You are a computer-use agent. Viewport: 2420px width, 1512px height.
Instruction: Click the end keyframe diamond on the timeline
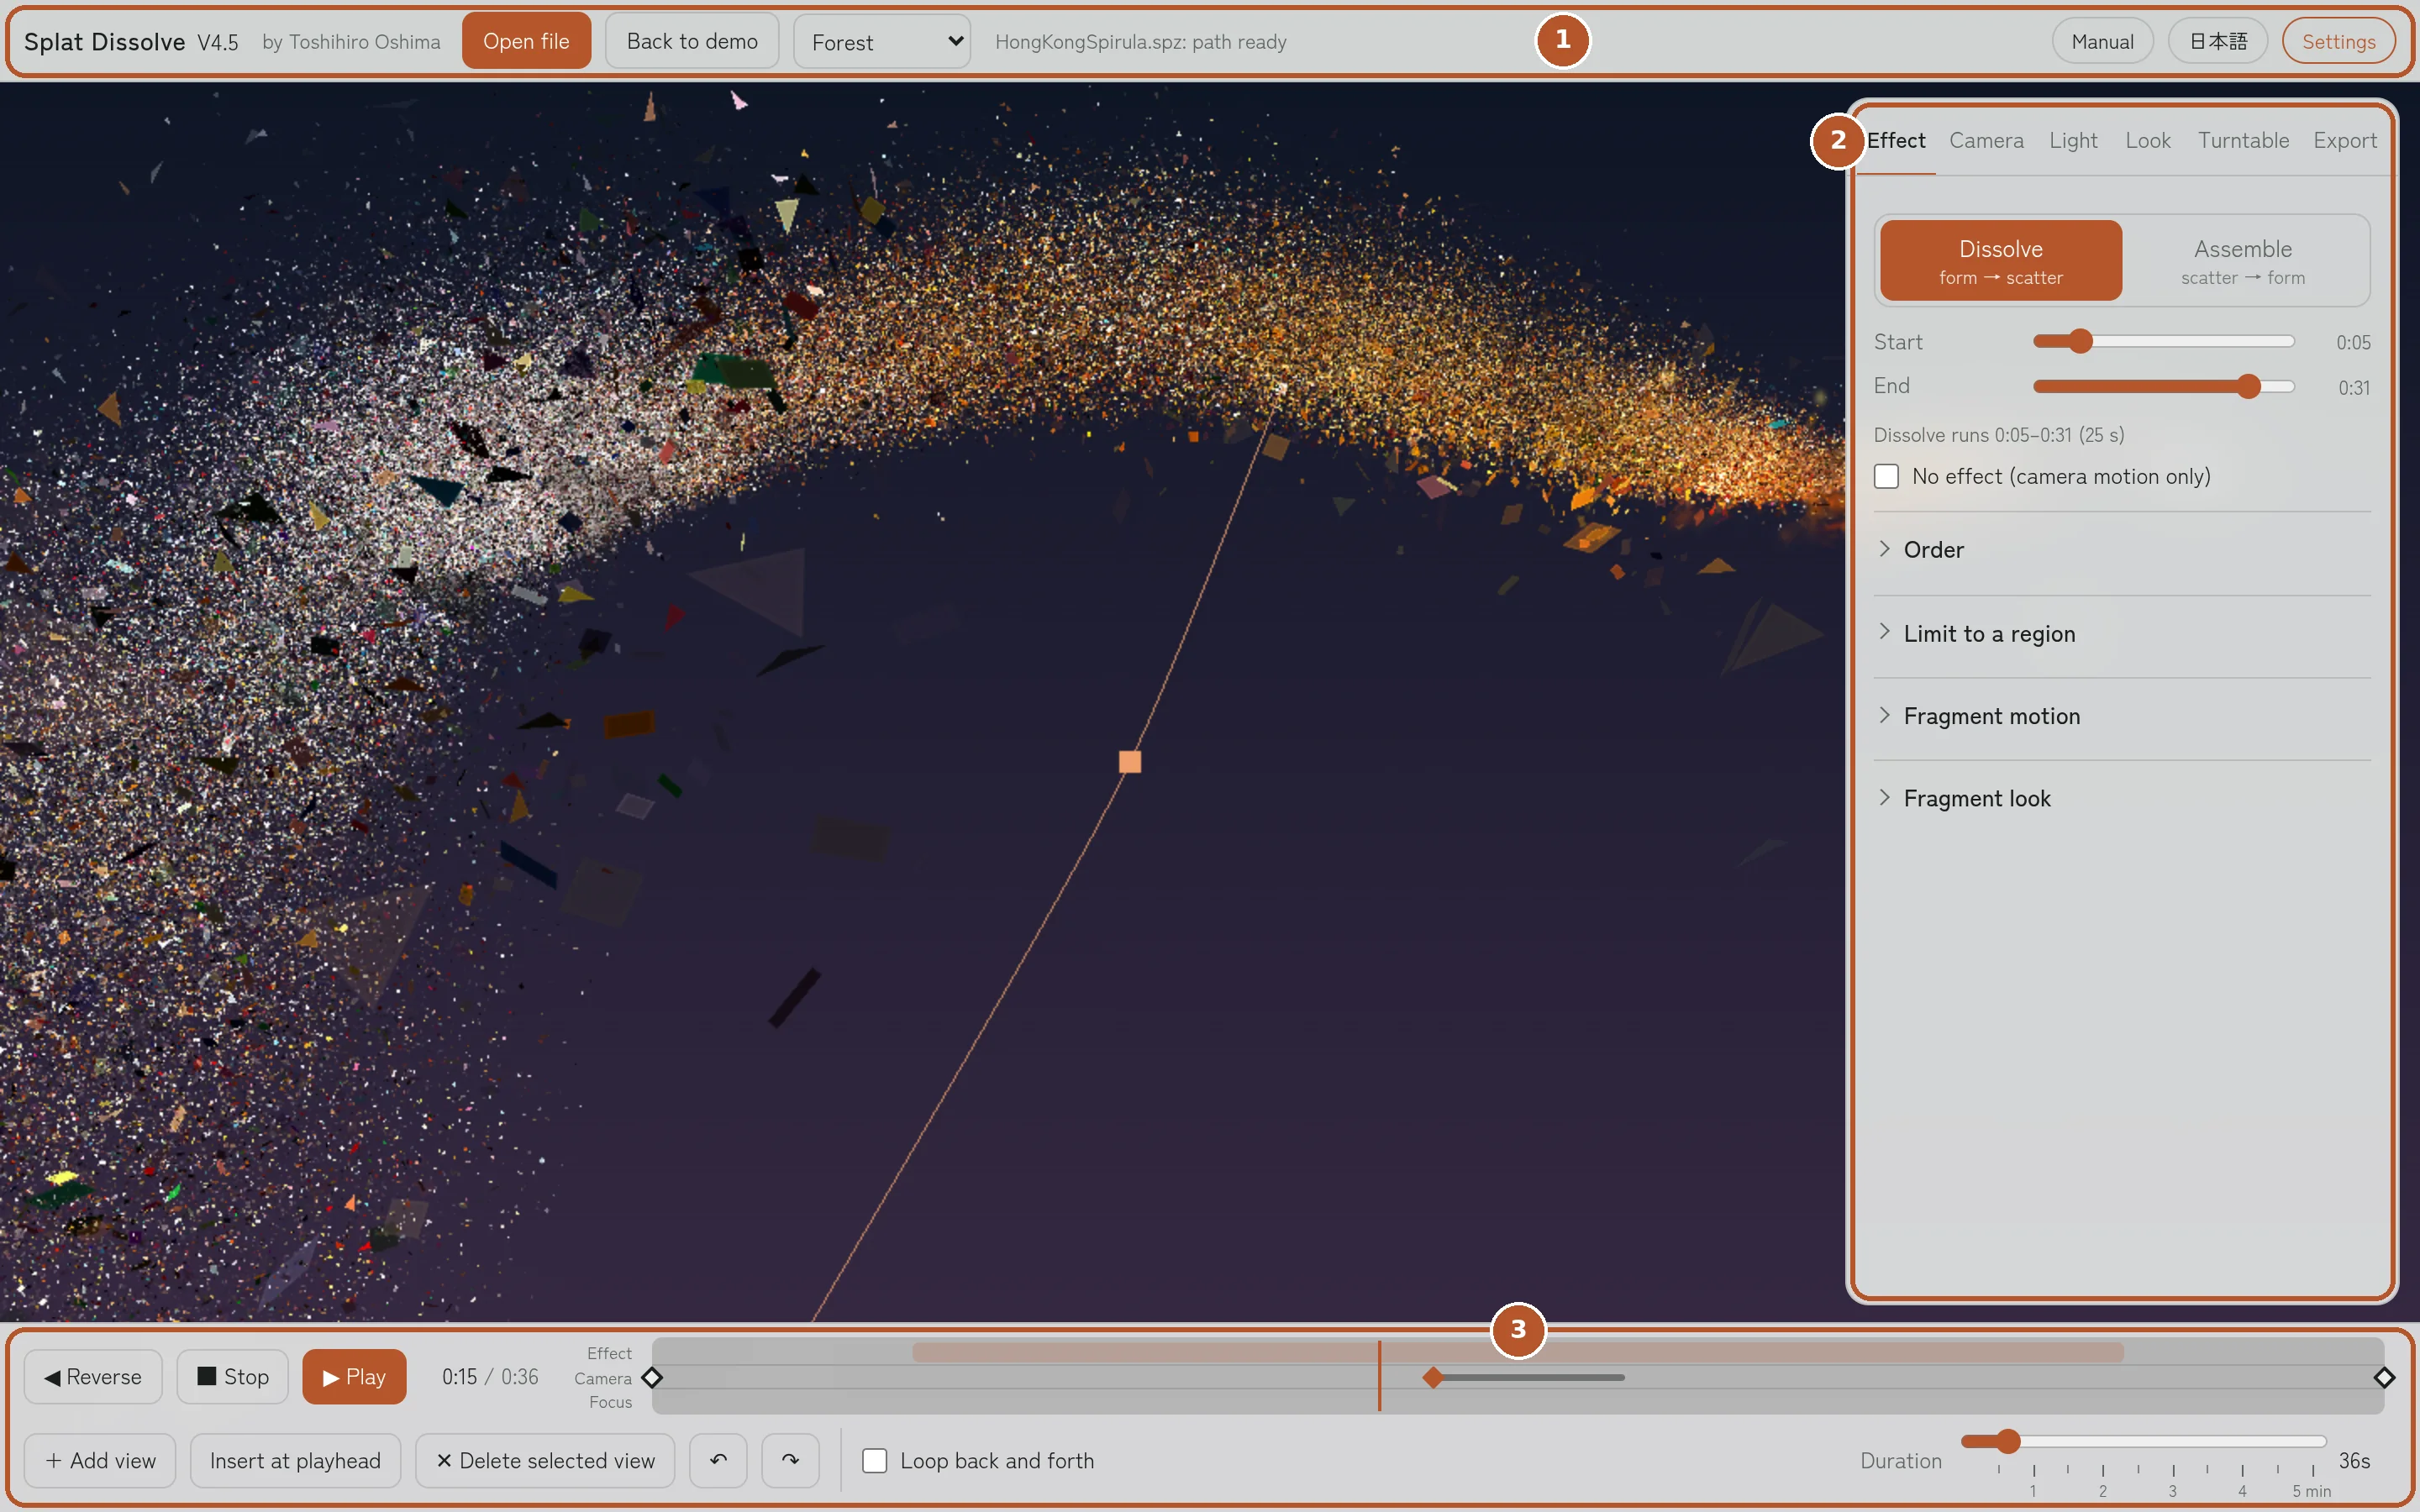tap(2384, 1378)
